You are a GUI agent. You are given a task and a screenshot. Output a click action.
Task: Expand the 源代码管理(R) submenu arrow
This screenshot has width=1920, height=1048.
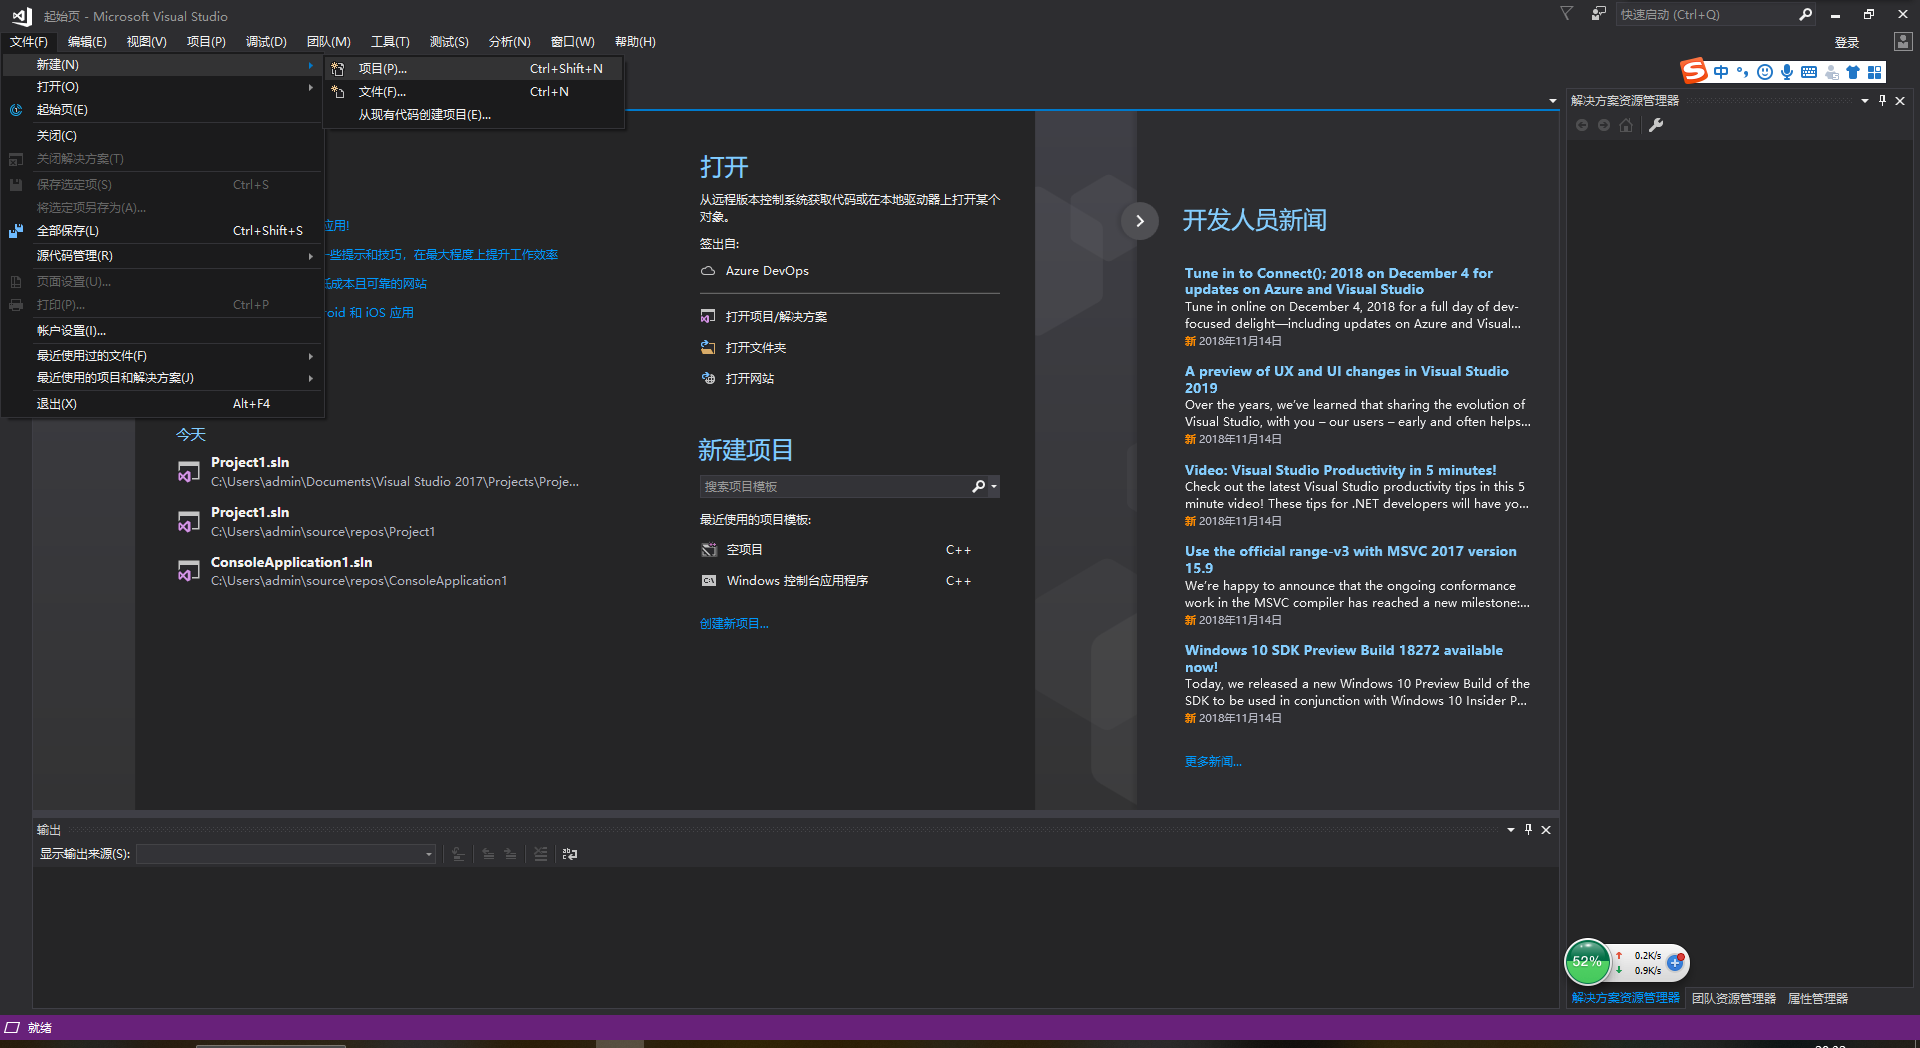click(x=311, y=256)
